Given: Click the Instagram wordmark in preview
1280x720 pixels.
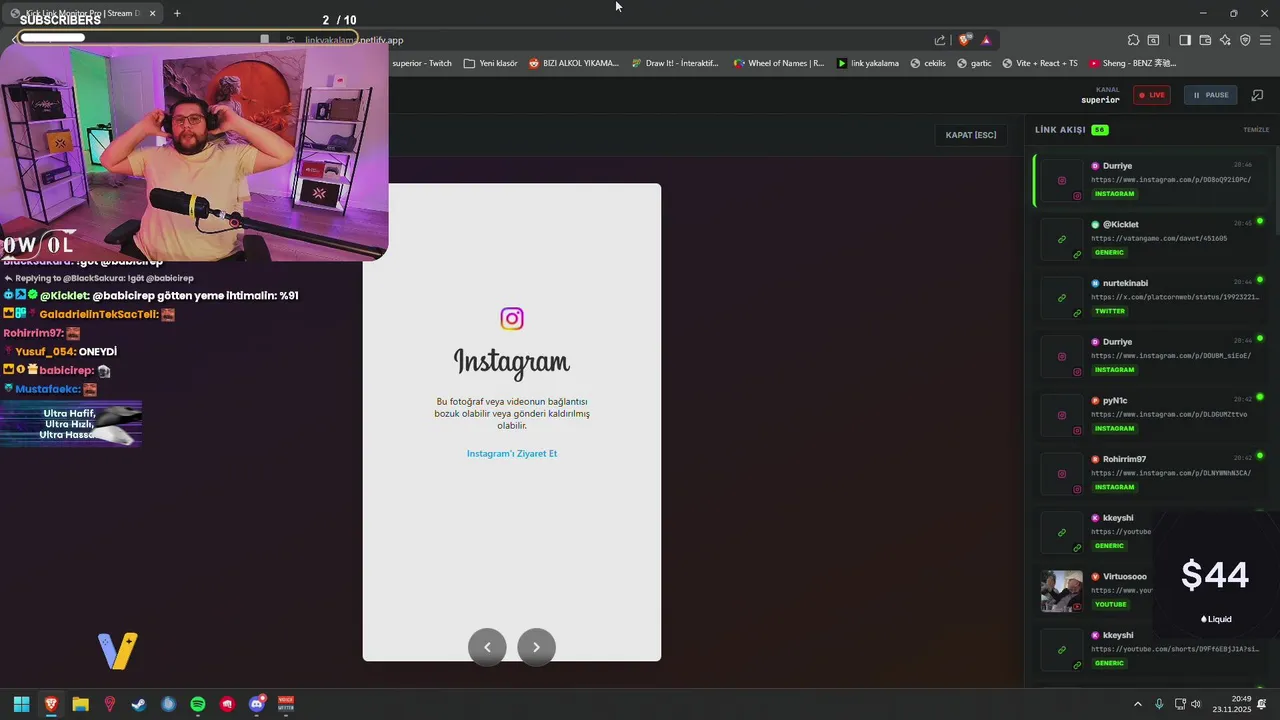Looking at the screenshot, I should (512, 362).
